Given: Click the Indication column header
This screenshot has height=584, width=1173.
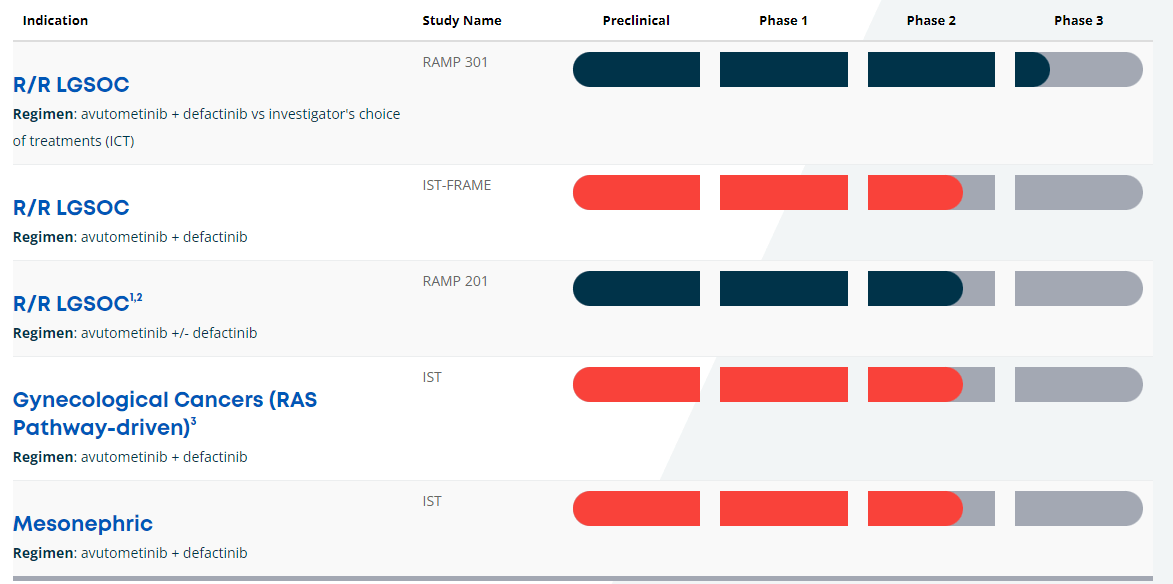Looking at the screenshot, I should (x=55, y=21).
